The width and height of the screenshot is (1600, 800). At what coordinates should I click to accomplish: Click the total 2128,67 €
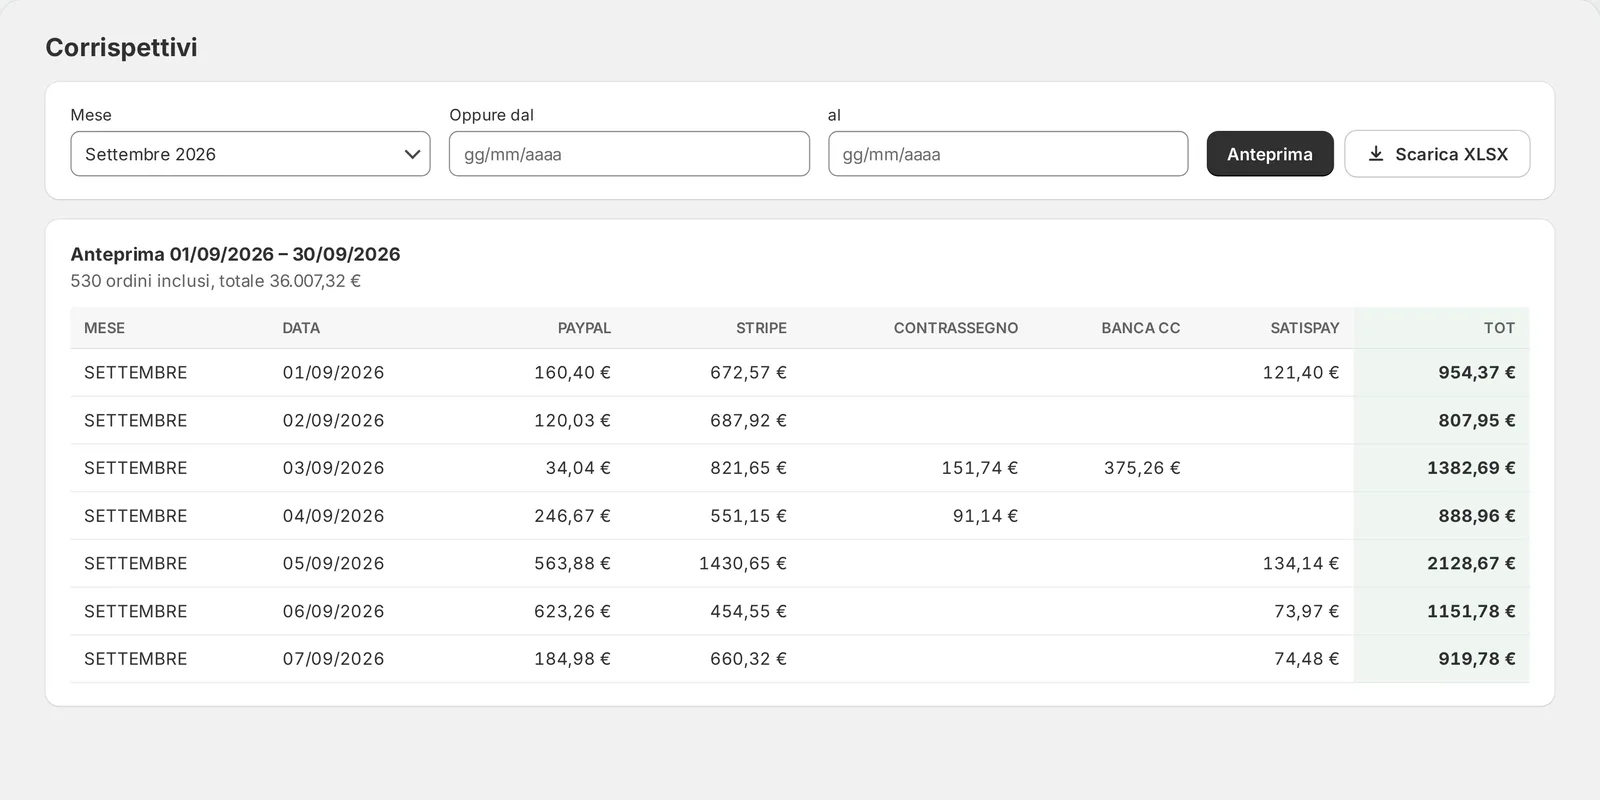tap(1471, 564)
